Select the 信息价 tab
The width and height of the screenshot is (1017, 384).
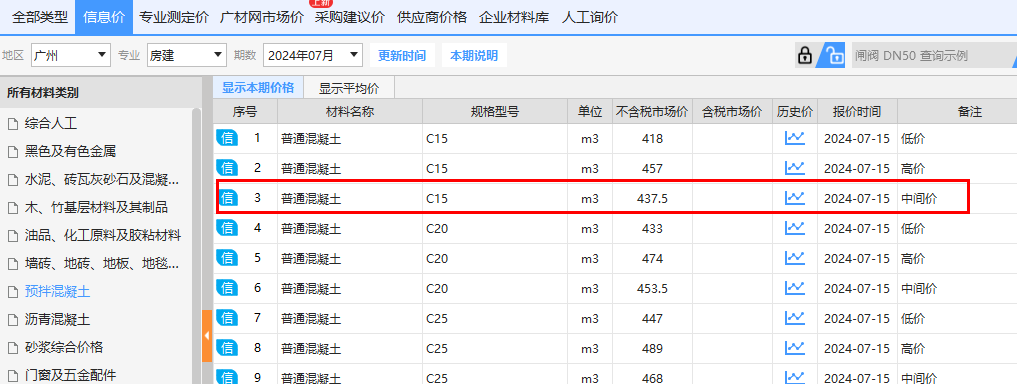coord(104,18)
